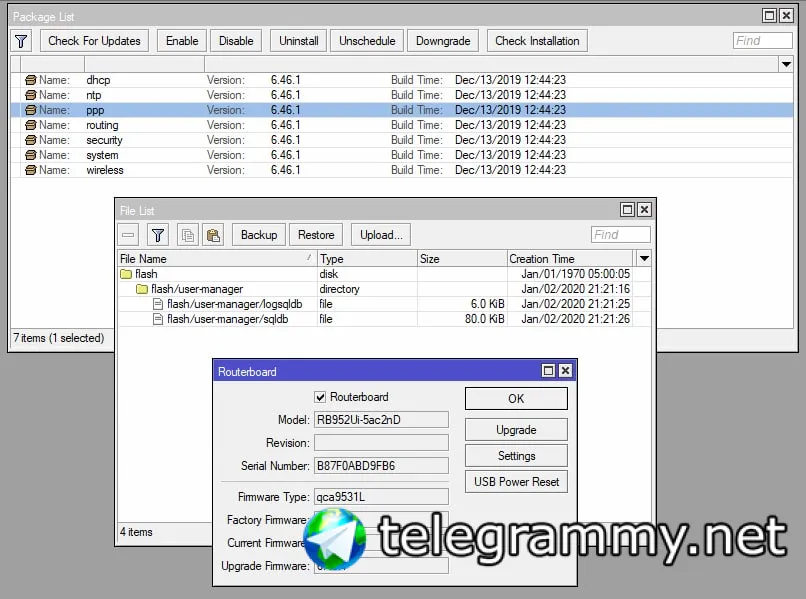This screenshot has width=806, height=599.
Task: Click the Restore button
Action: [316, 235]
